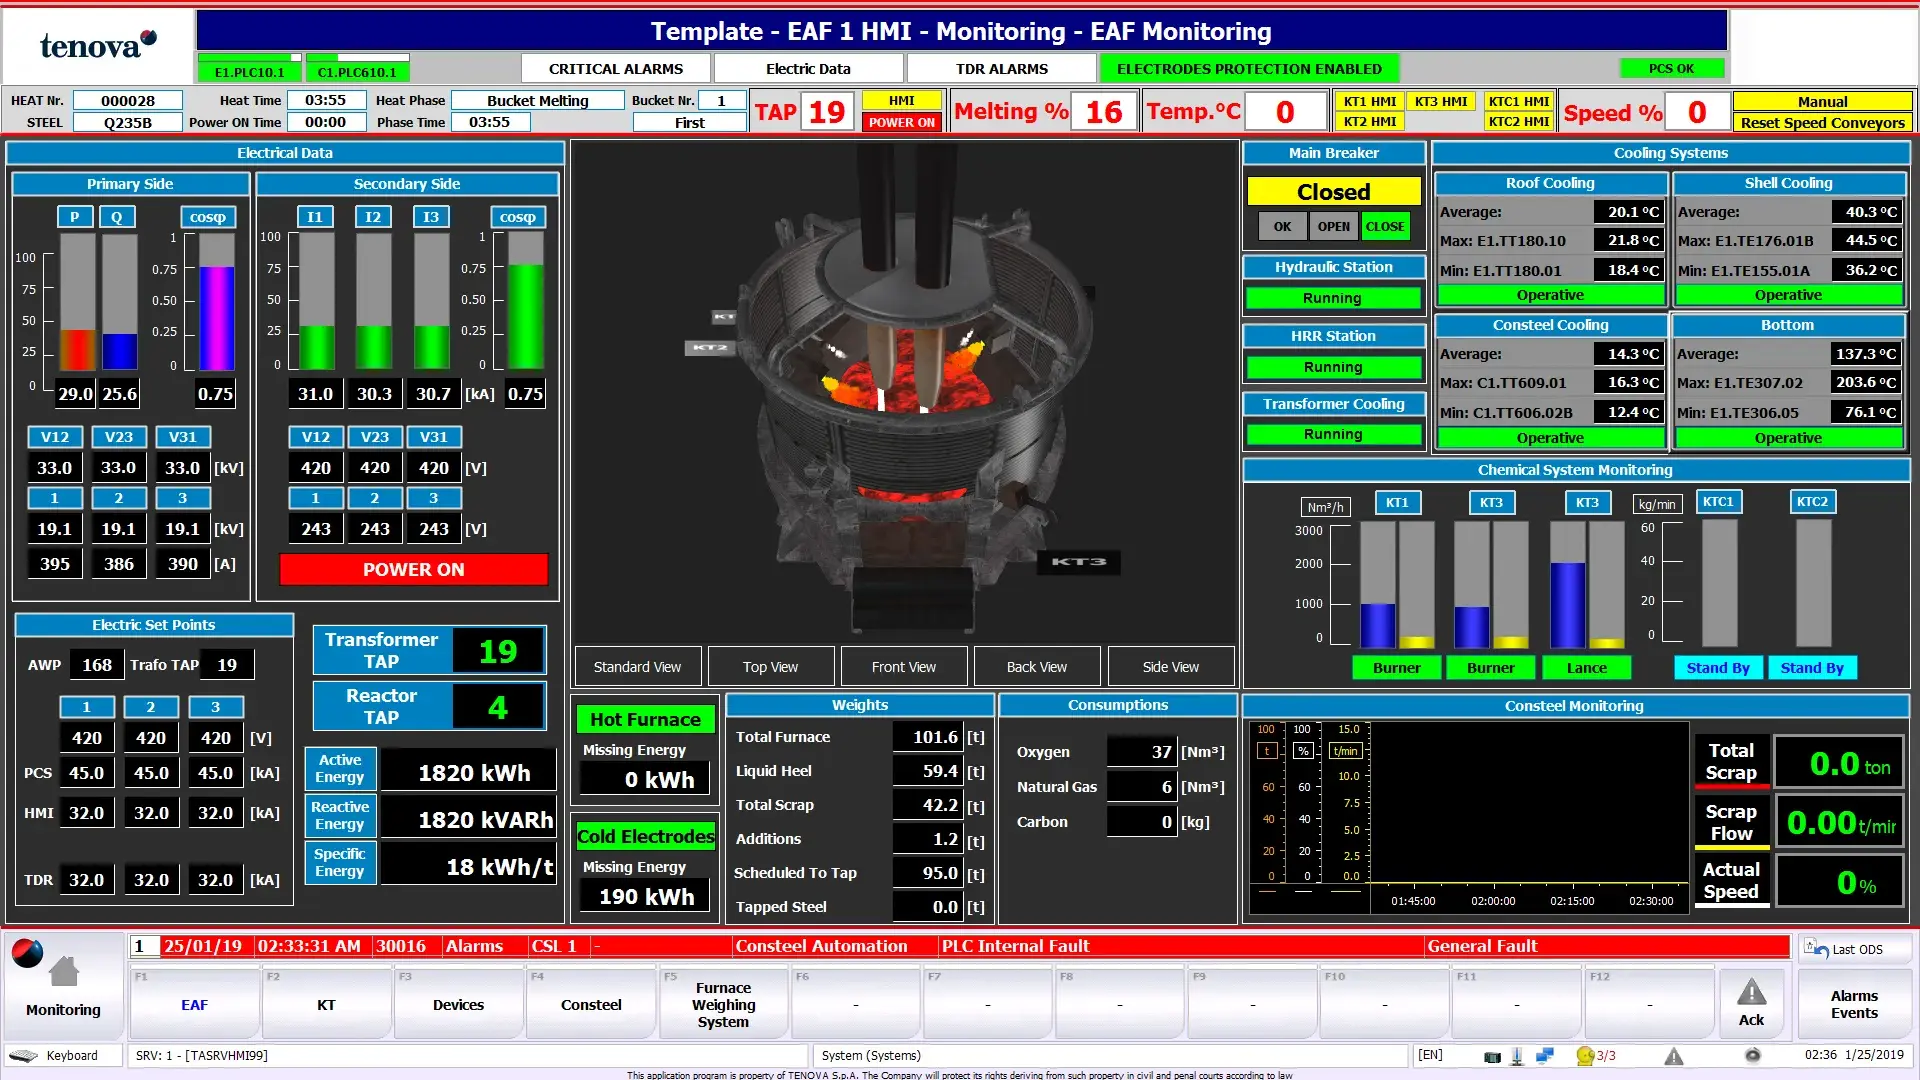Click the PLC Internal Fault alarm text

click(x=1015, y=946)
